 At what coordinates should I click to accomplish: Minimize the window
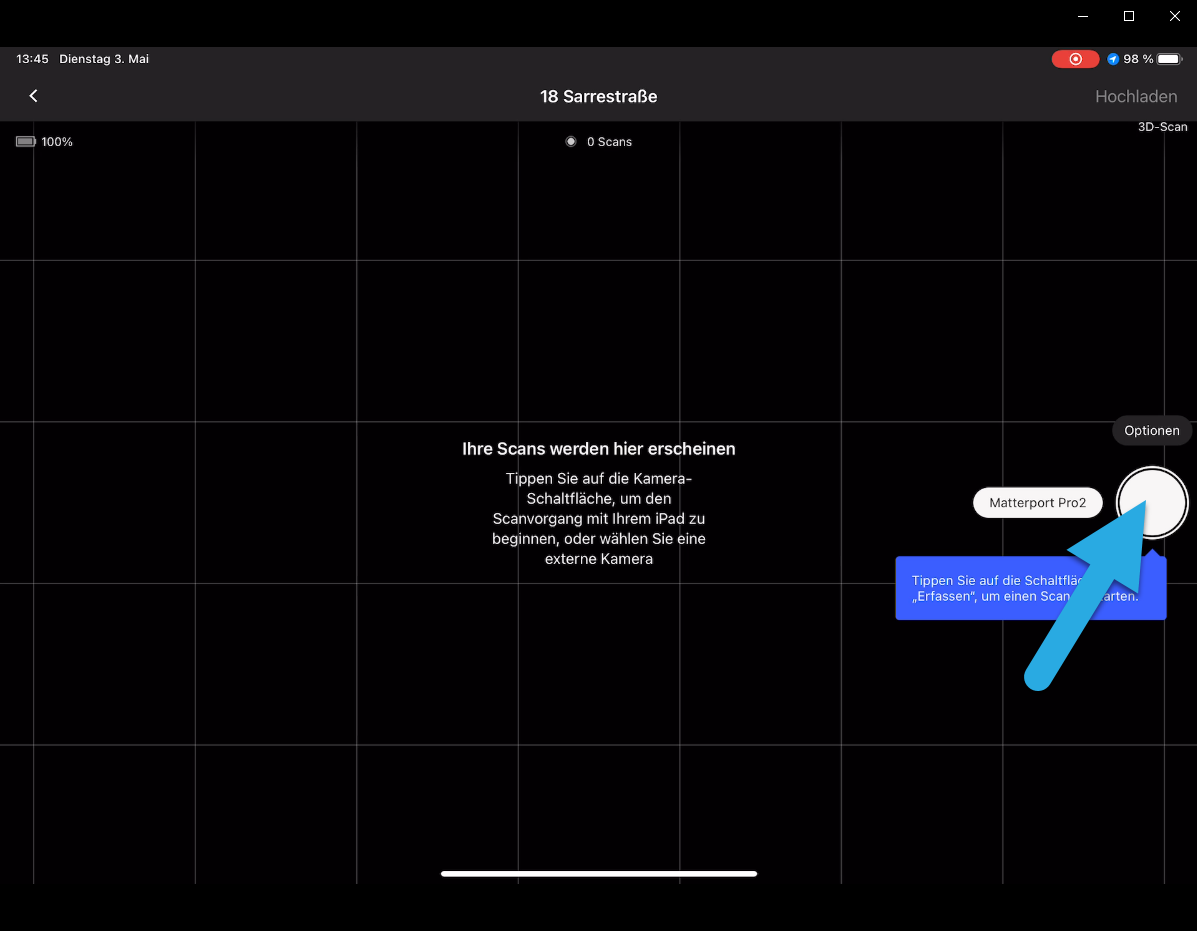(x=1082, y=16)
